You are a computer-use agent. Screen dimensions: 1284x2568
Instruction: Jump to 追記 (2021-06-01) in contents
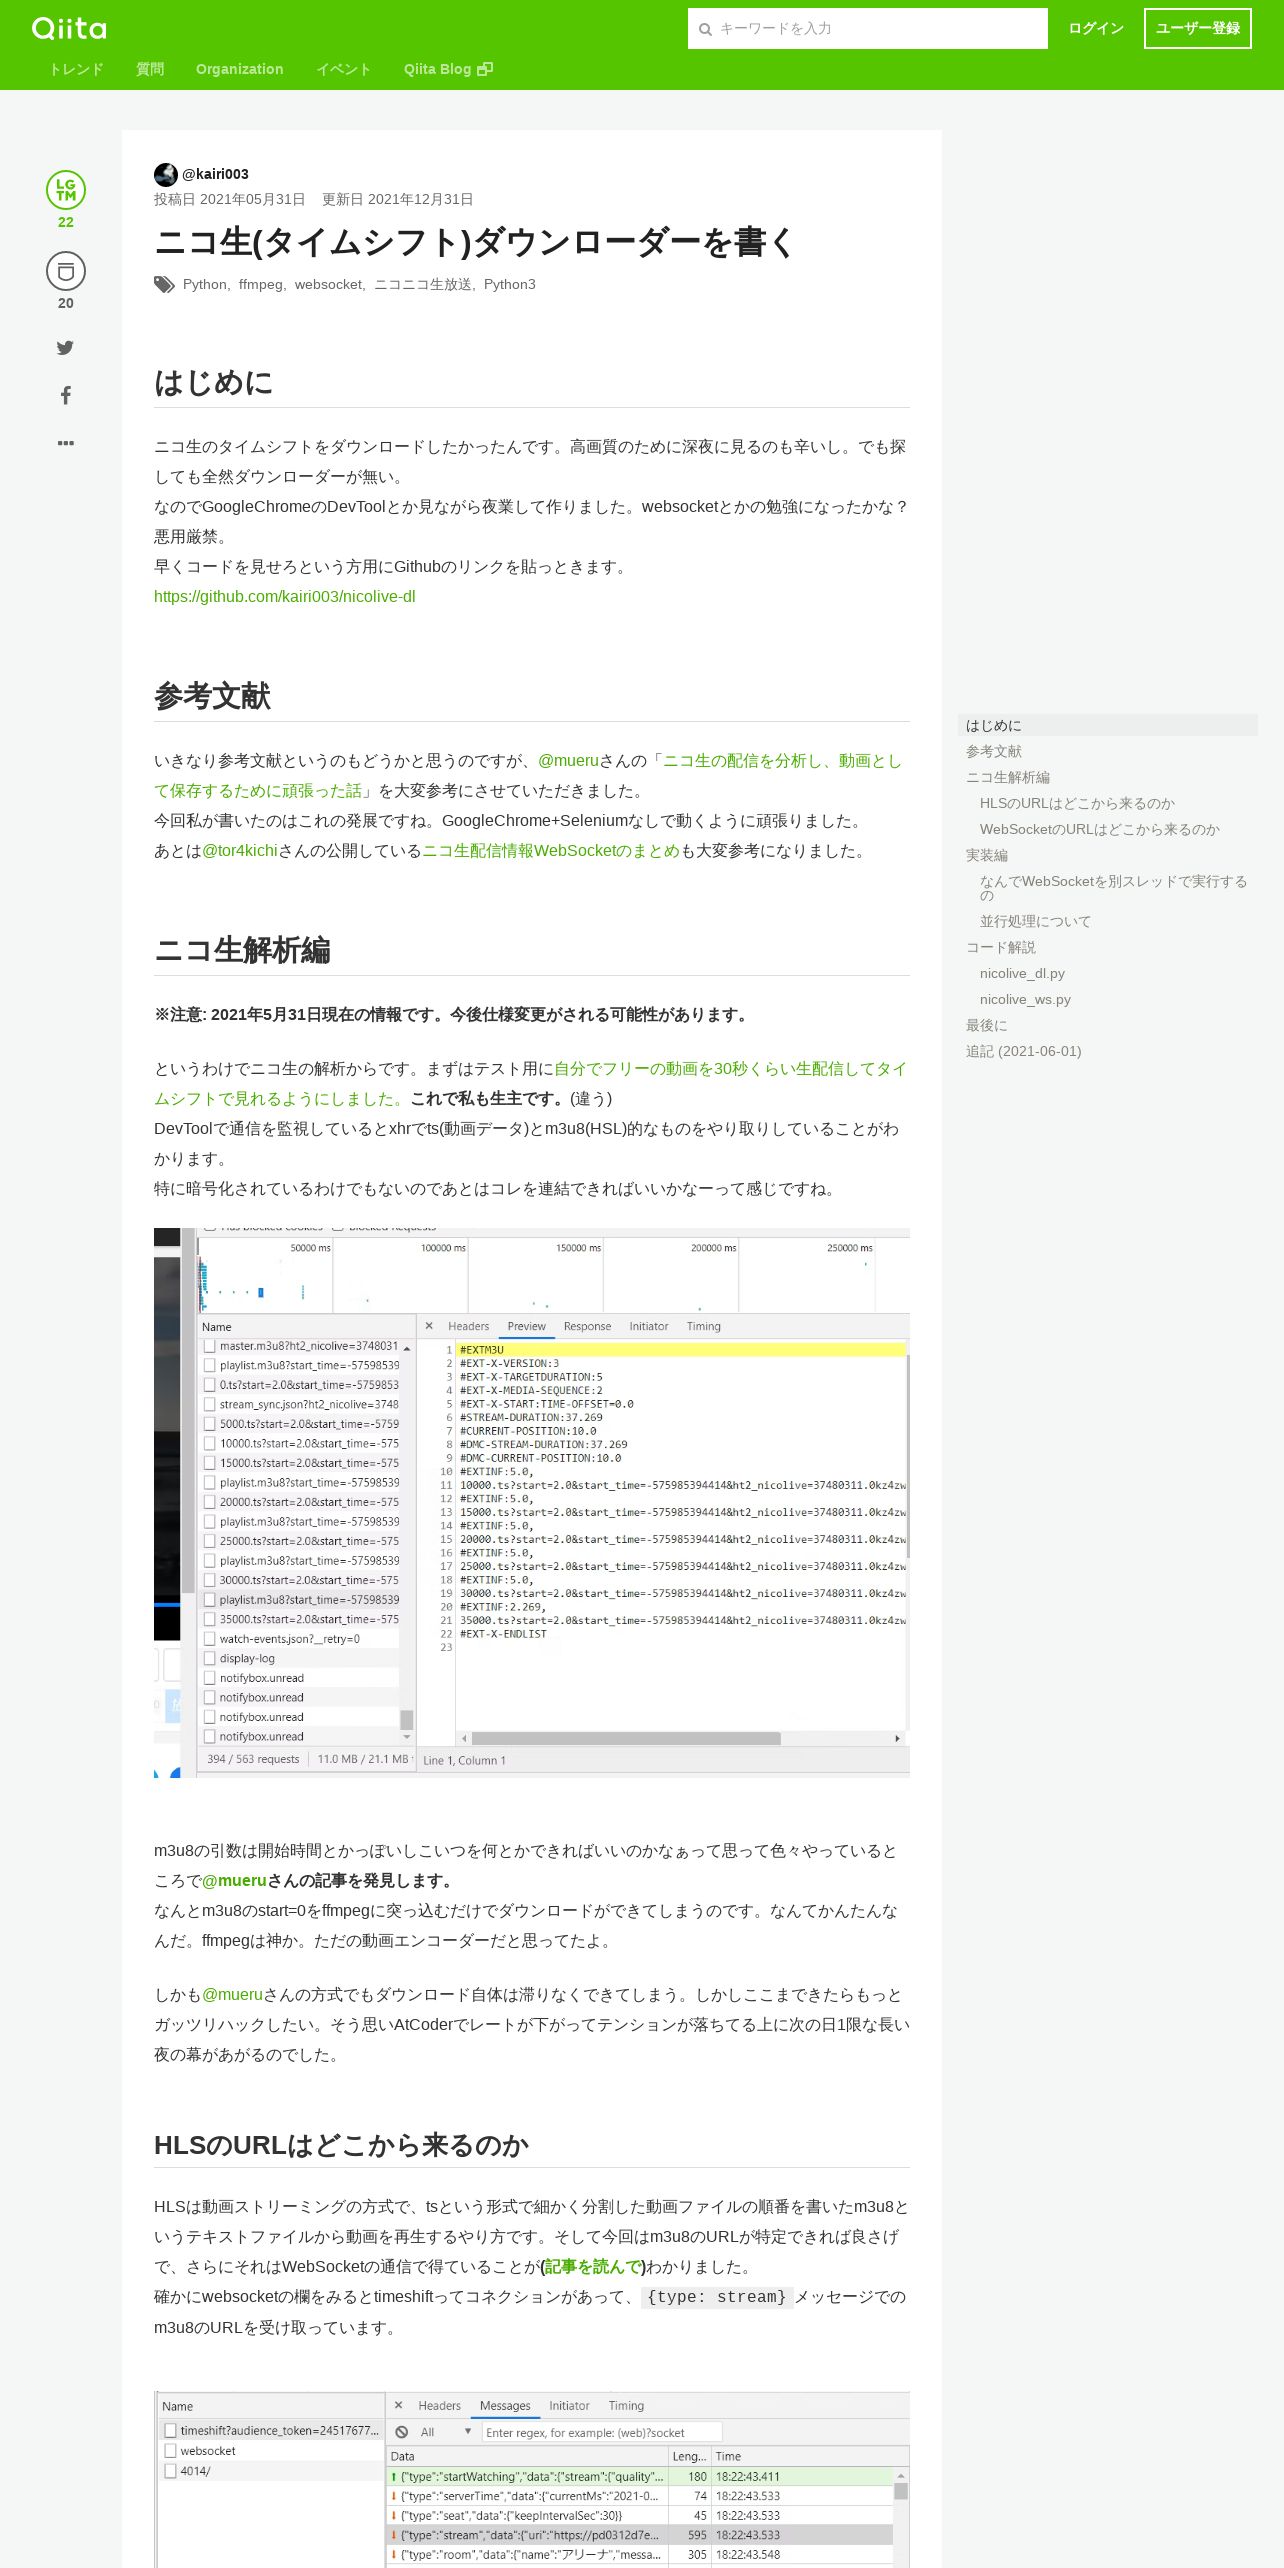point(1023,1051)
